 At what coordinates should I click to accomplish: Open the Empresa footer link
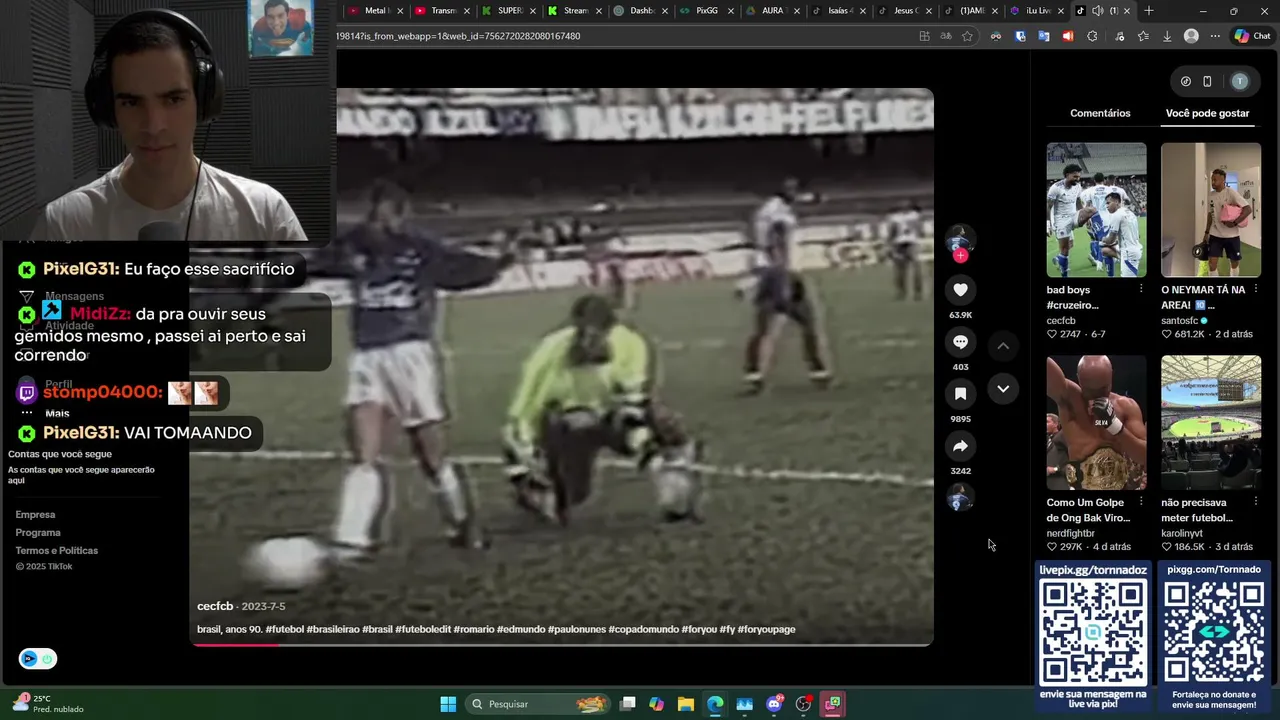point(35,515)
